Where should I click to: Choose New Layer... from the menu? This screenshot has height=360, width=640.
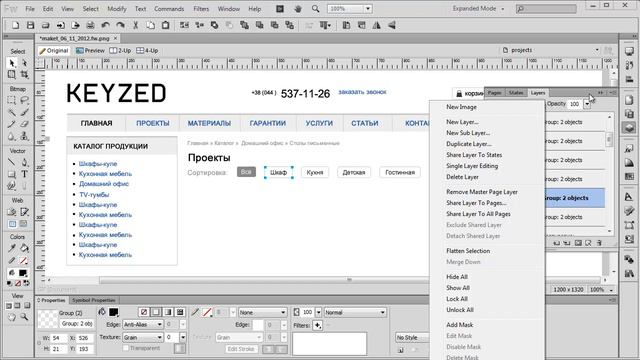pyautogui.click(x=462, y=122)
